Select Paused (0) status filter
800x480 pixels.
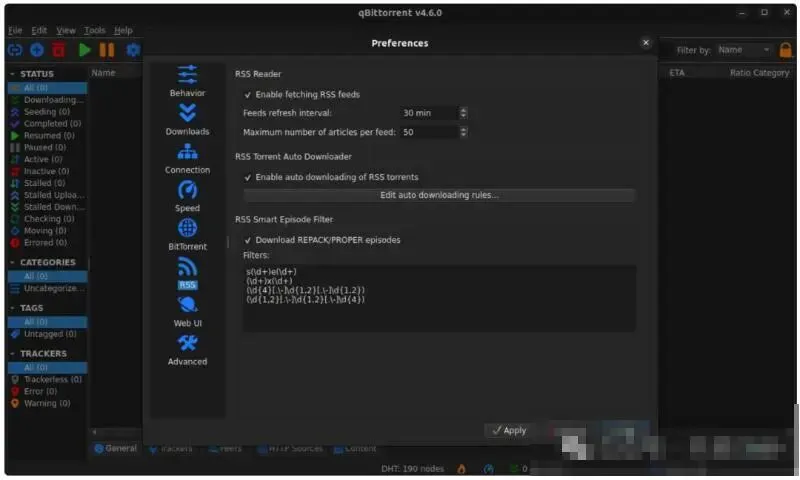(47, 147)
